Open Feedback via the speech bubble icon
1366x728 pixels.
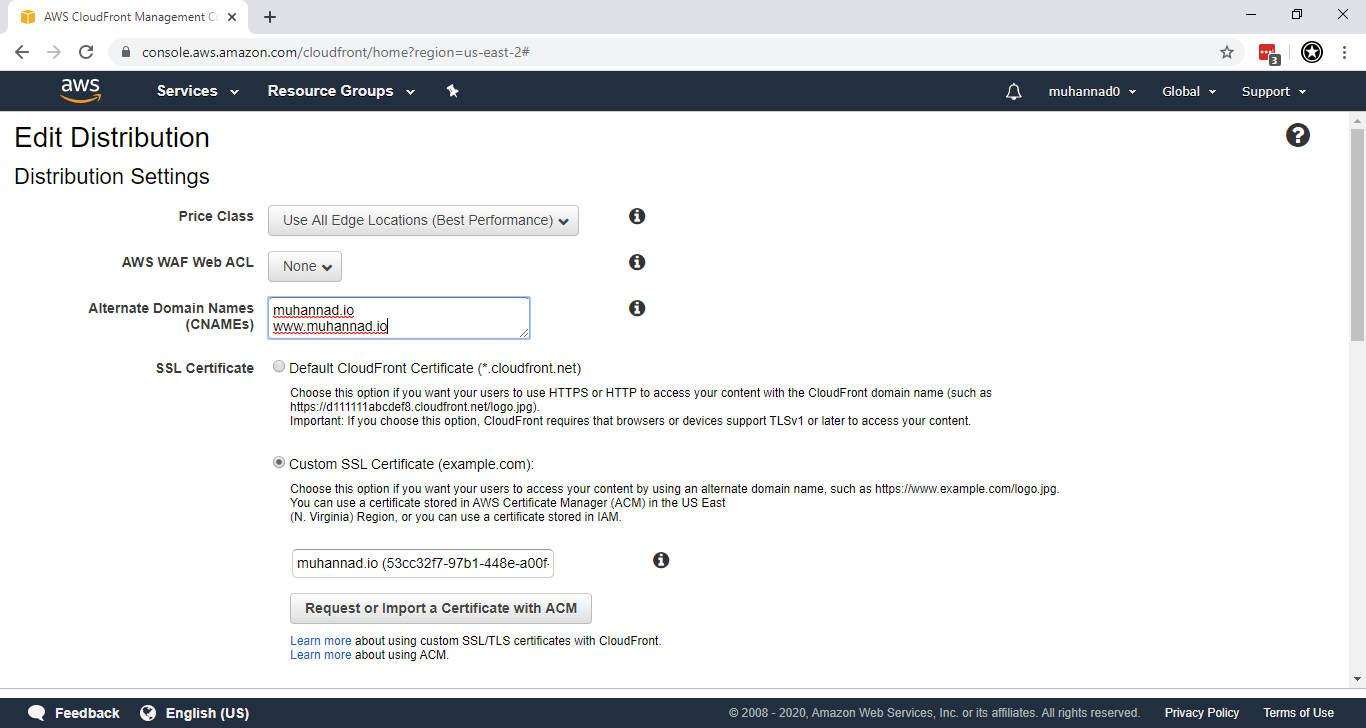(37, 712)
